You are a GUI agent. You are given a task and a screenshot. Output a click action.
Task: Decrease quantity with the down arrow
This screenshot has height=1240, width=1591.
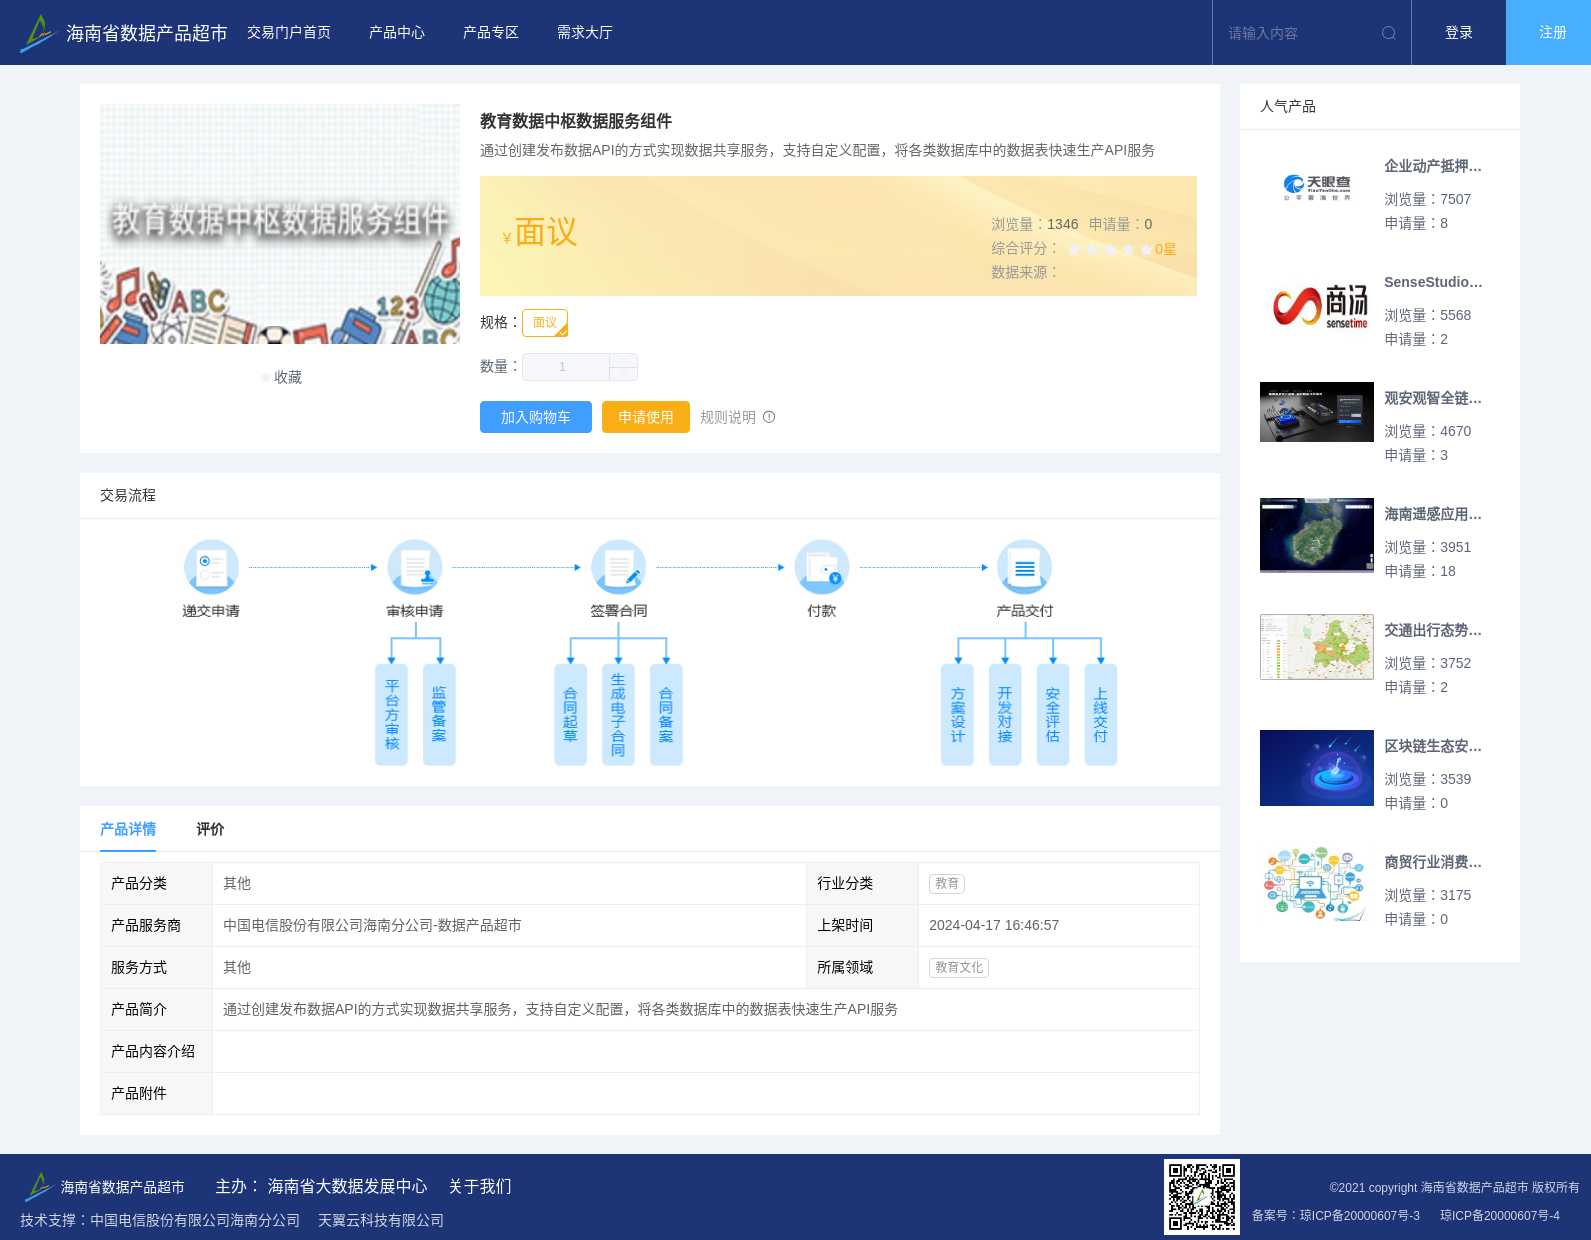pyautogui.click(x=624, y=374)
